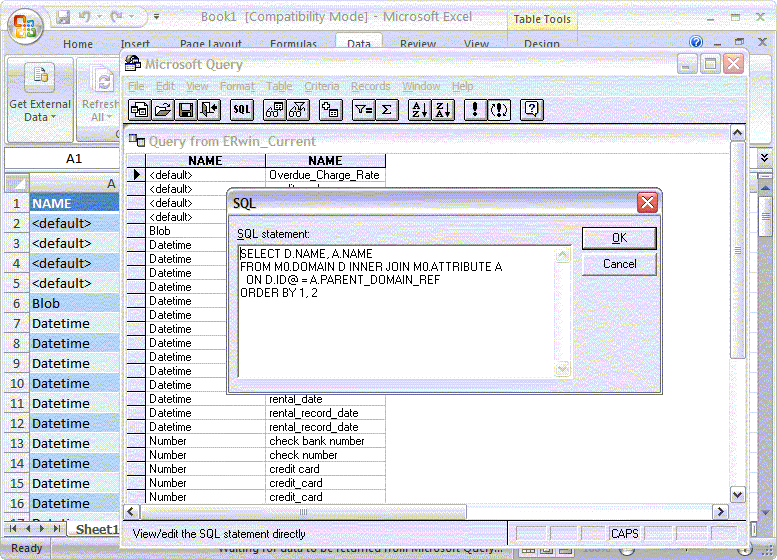The height and width of the screenshot is (560, 777).
Task: Select the Overdue_Charge_Rate cell
Action: click(325, 175)
